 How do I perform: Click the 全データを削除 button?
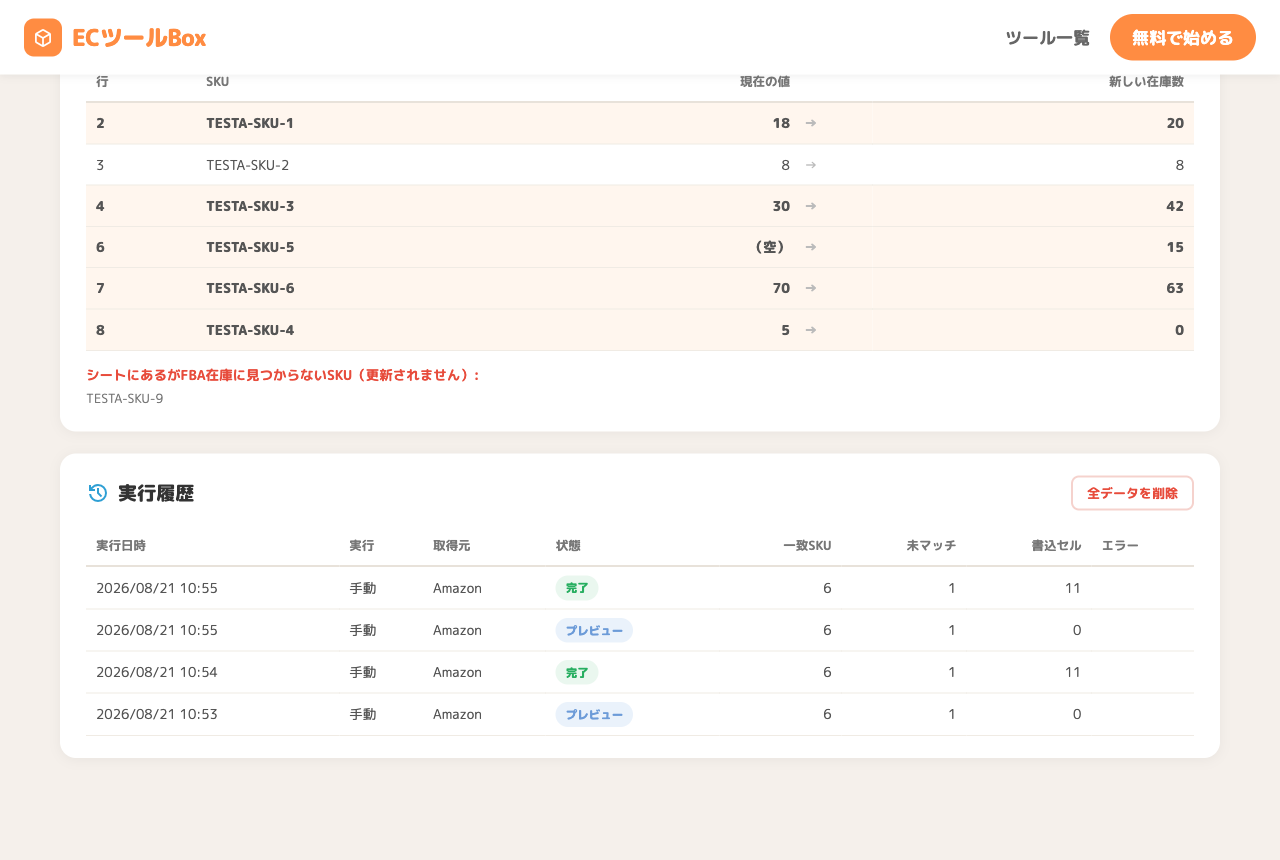(x=1132, y=493)
